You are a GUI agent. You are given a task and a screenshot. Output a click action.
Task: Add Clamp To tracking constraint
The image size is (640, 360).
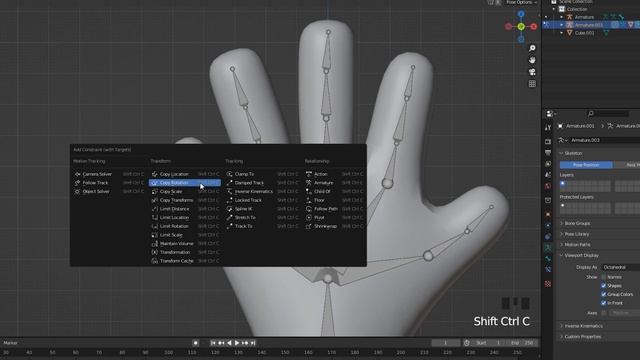[262, 174]
